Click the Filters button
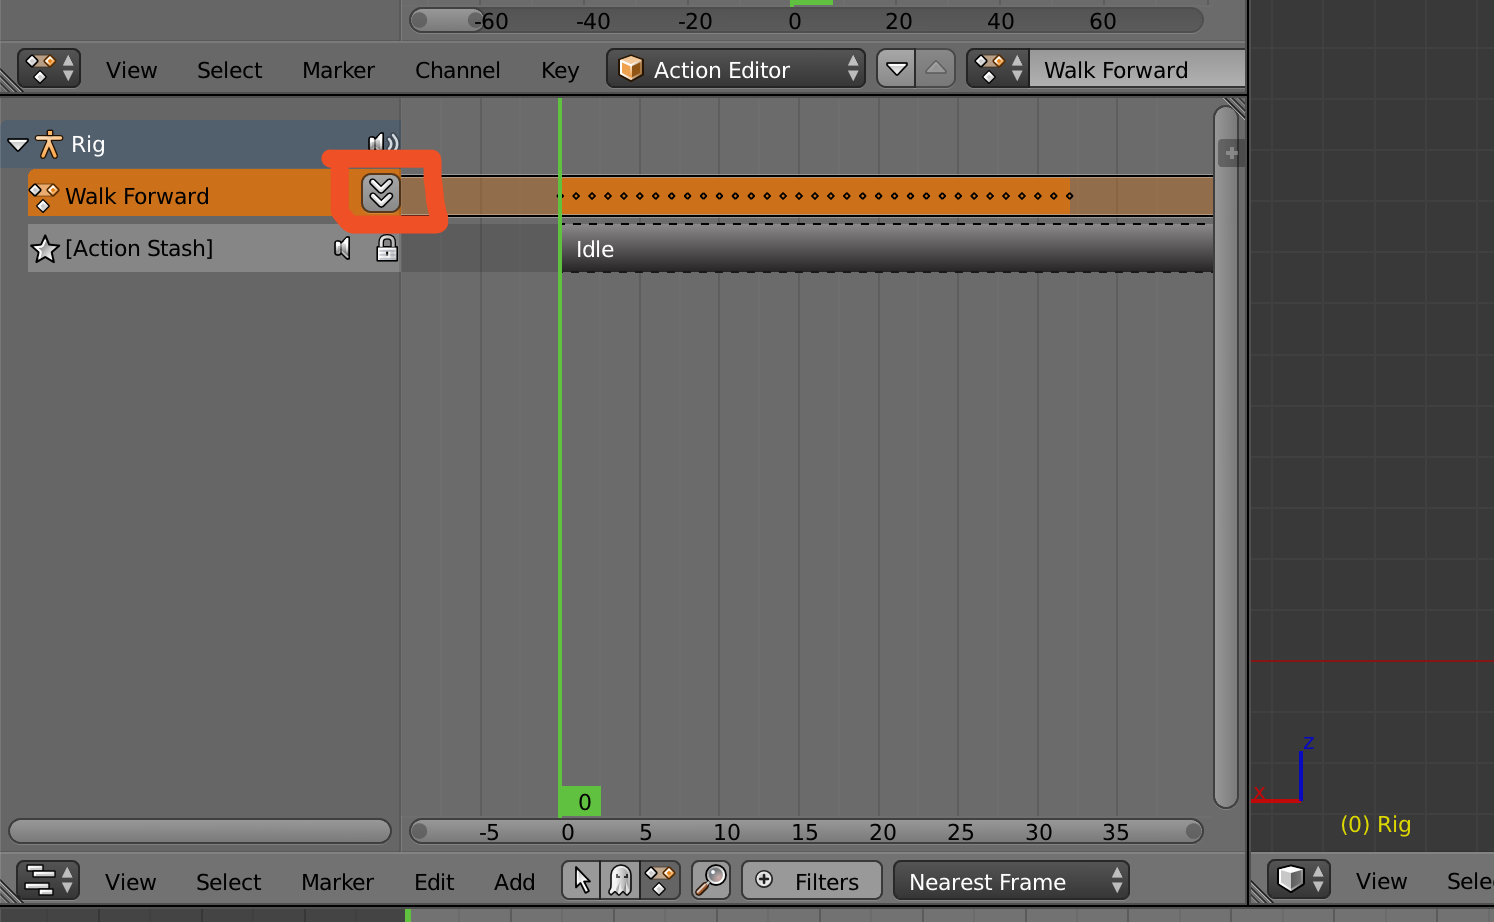The height and width of the screenshot is (922, 1494). [x=811, y=881]
